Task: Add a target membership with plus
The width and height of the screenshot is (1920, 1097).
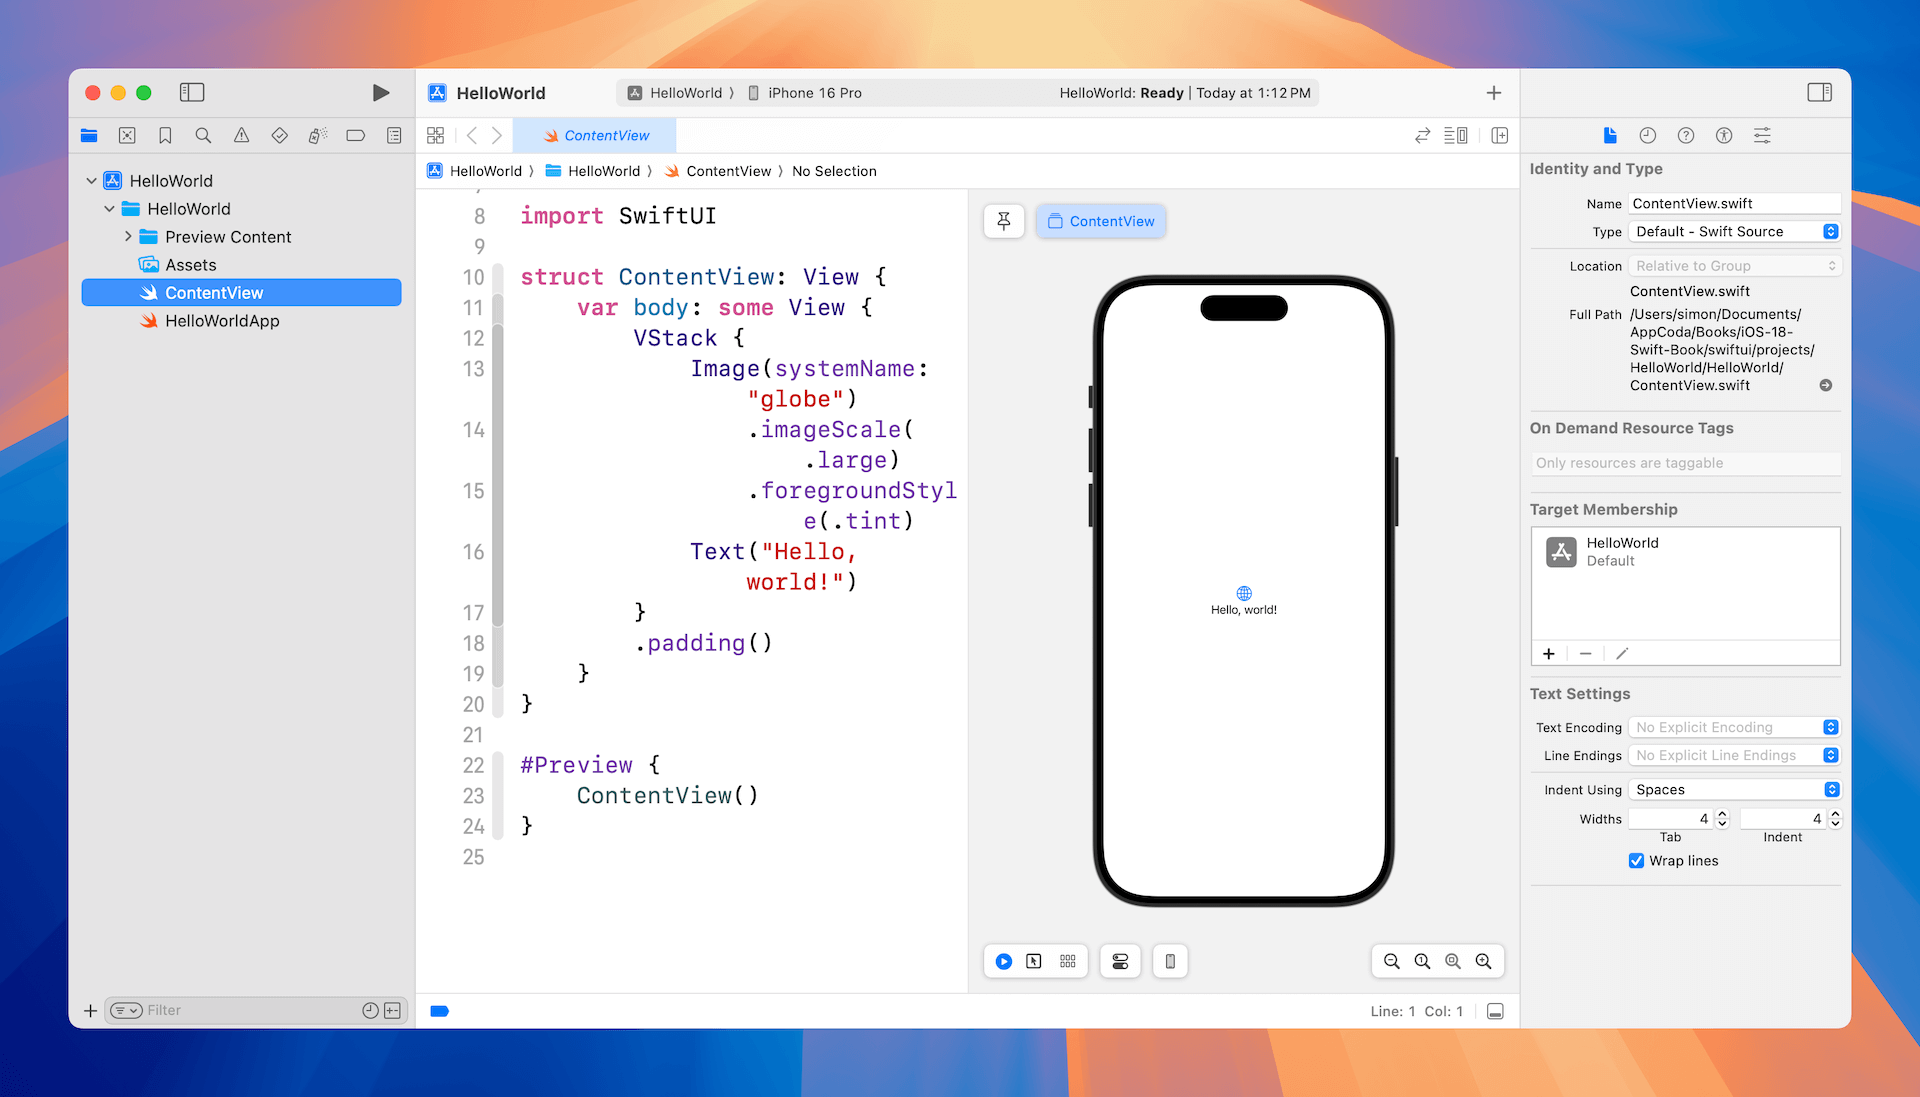Action: point(1549,654)
